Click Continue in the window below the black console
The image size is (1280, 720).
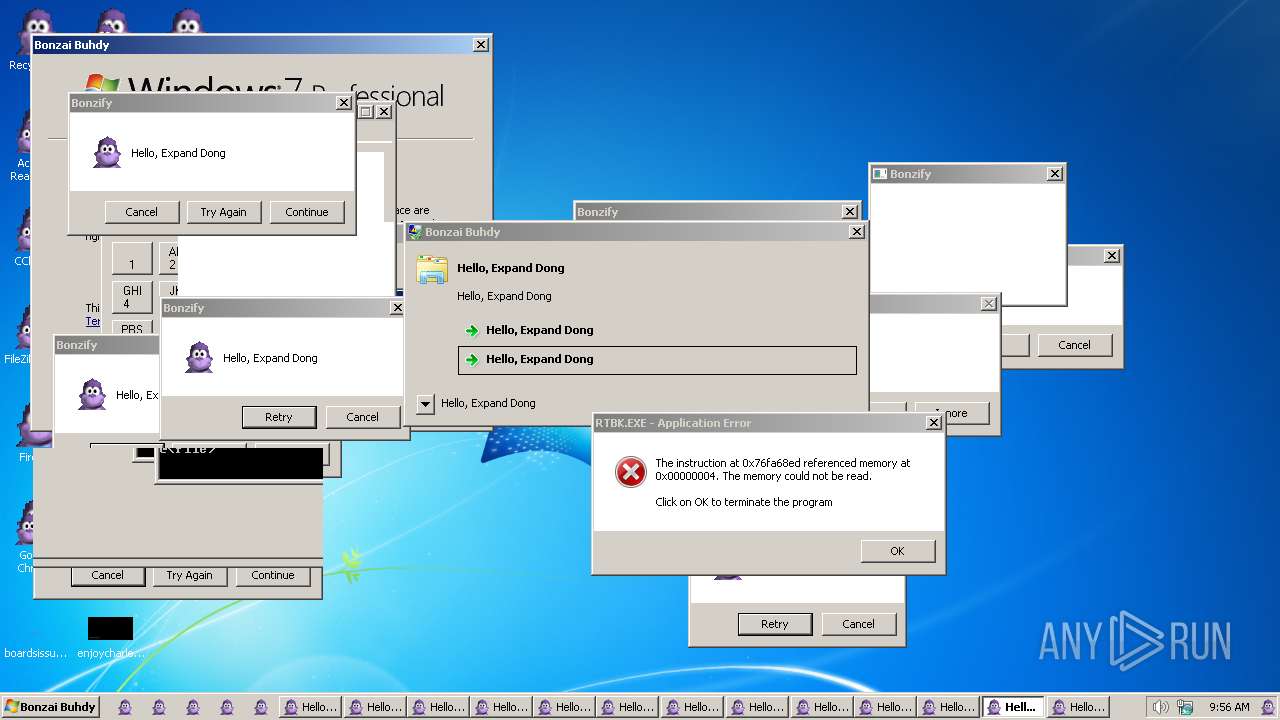(x=273, y=576)
